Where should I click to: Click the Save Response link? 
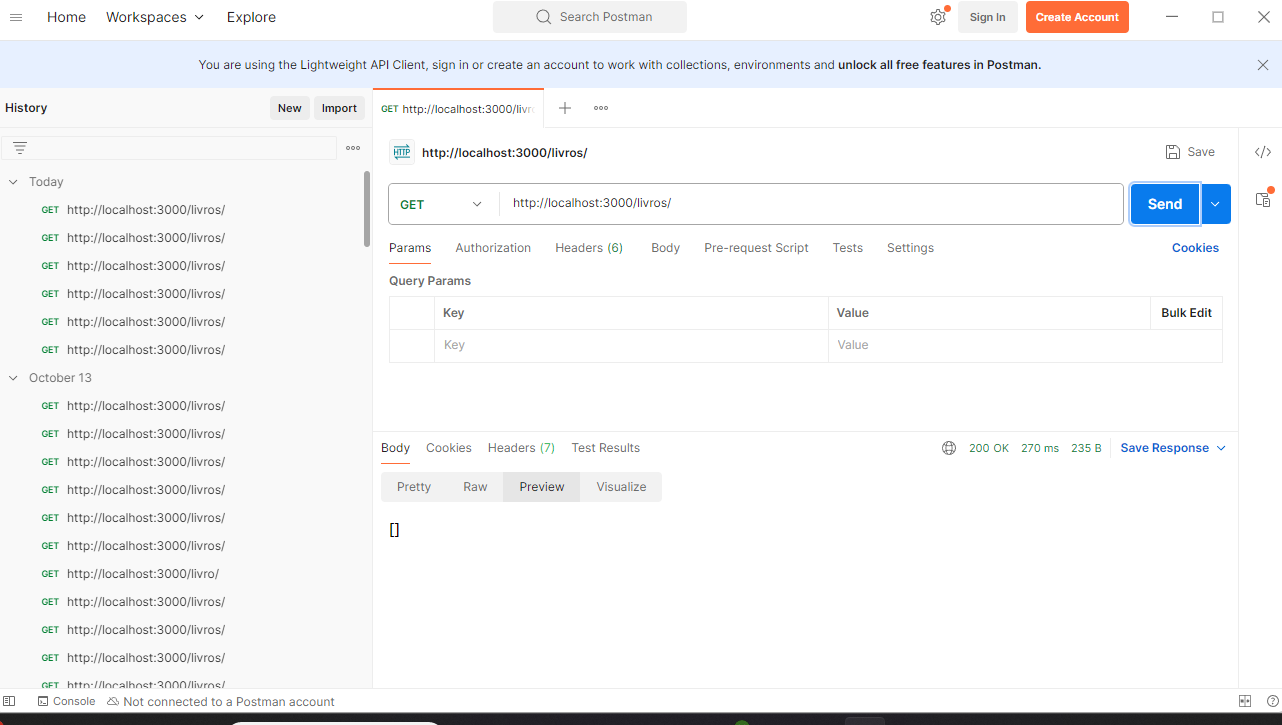coord(1164,448)
